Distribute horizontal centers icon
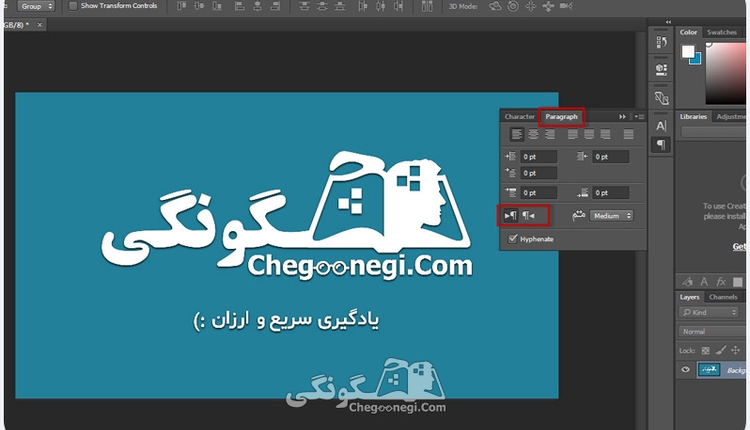The width and height of the screenshot is (750, 430). [380, 6]
